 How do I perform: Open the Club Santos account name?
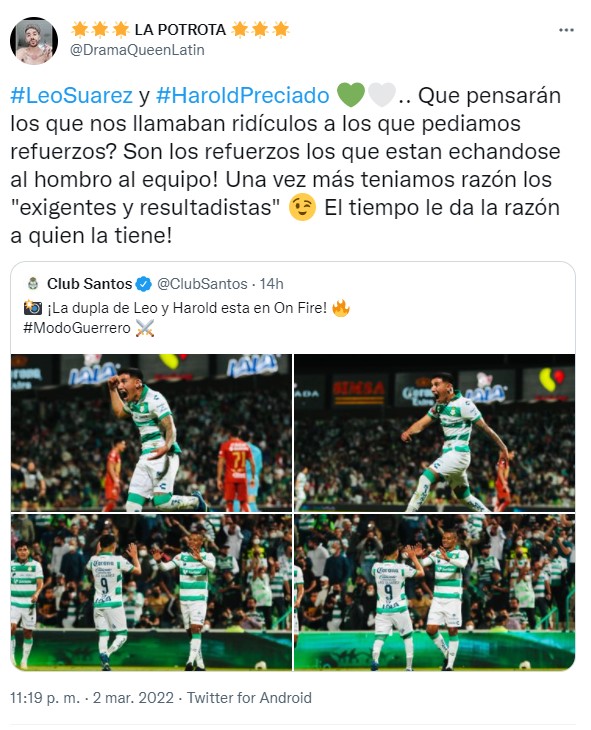click(89, 284)
